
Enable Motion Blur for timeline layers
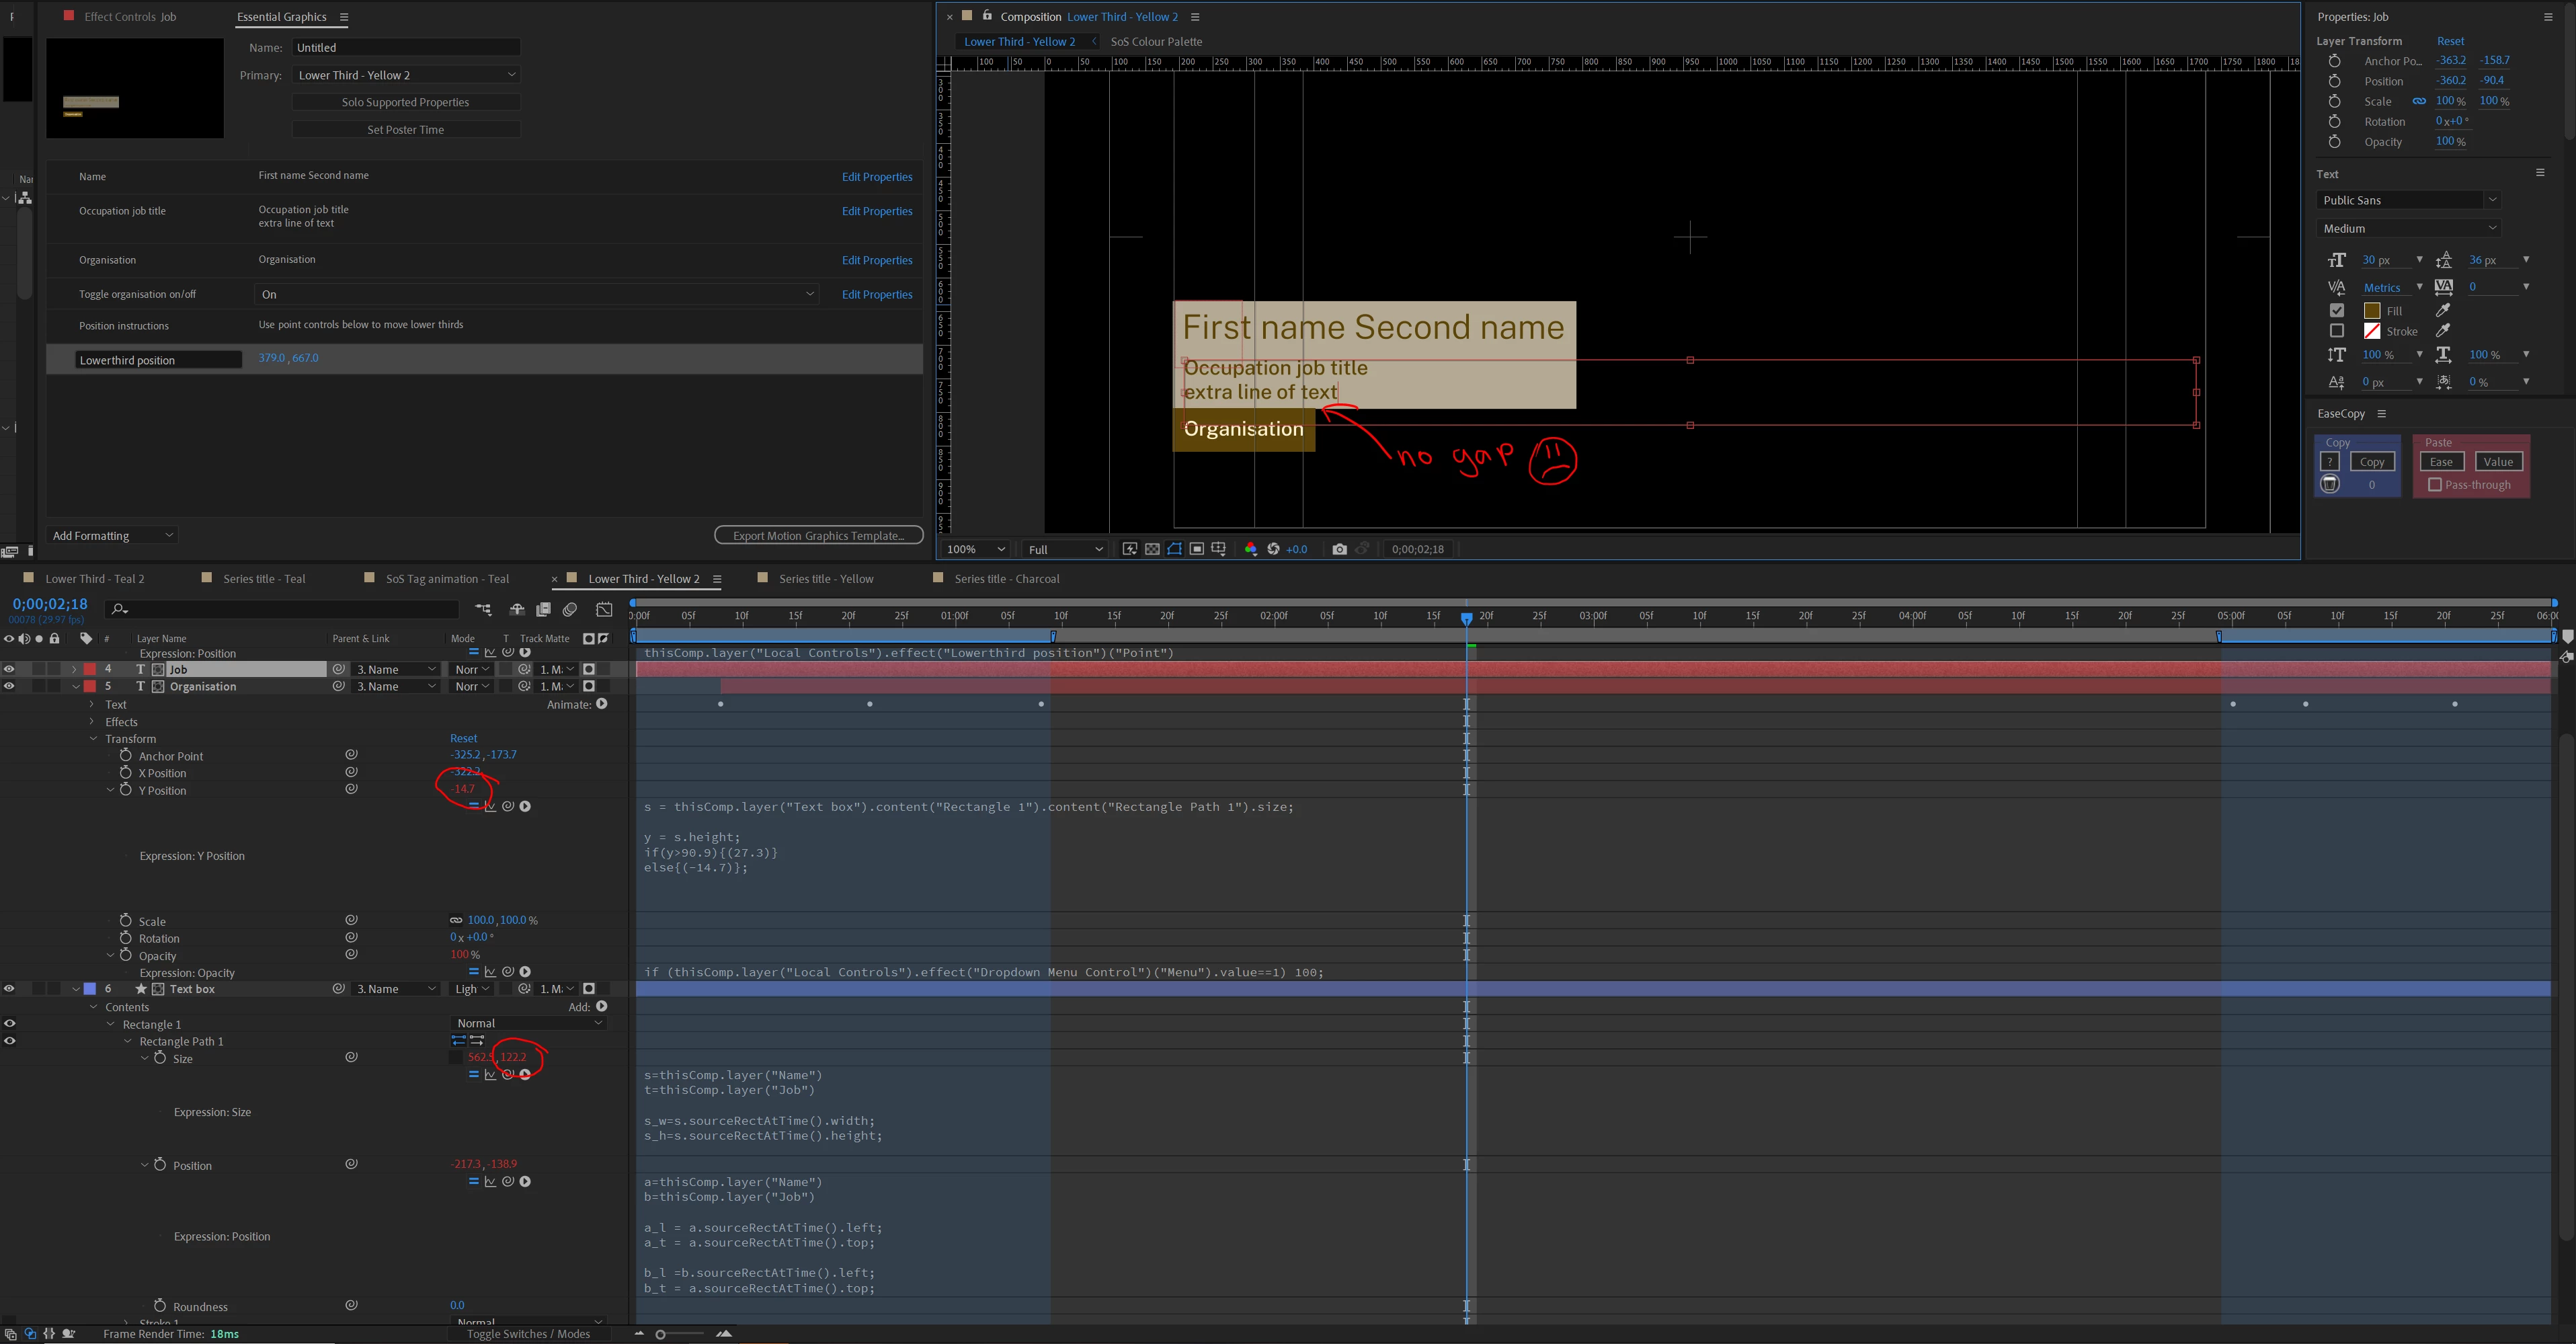(x=570, y=609)
